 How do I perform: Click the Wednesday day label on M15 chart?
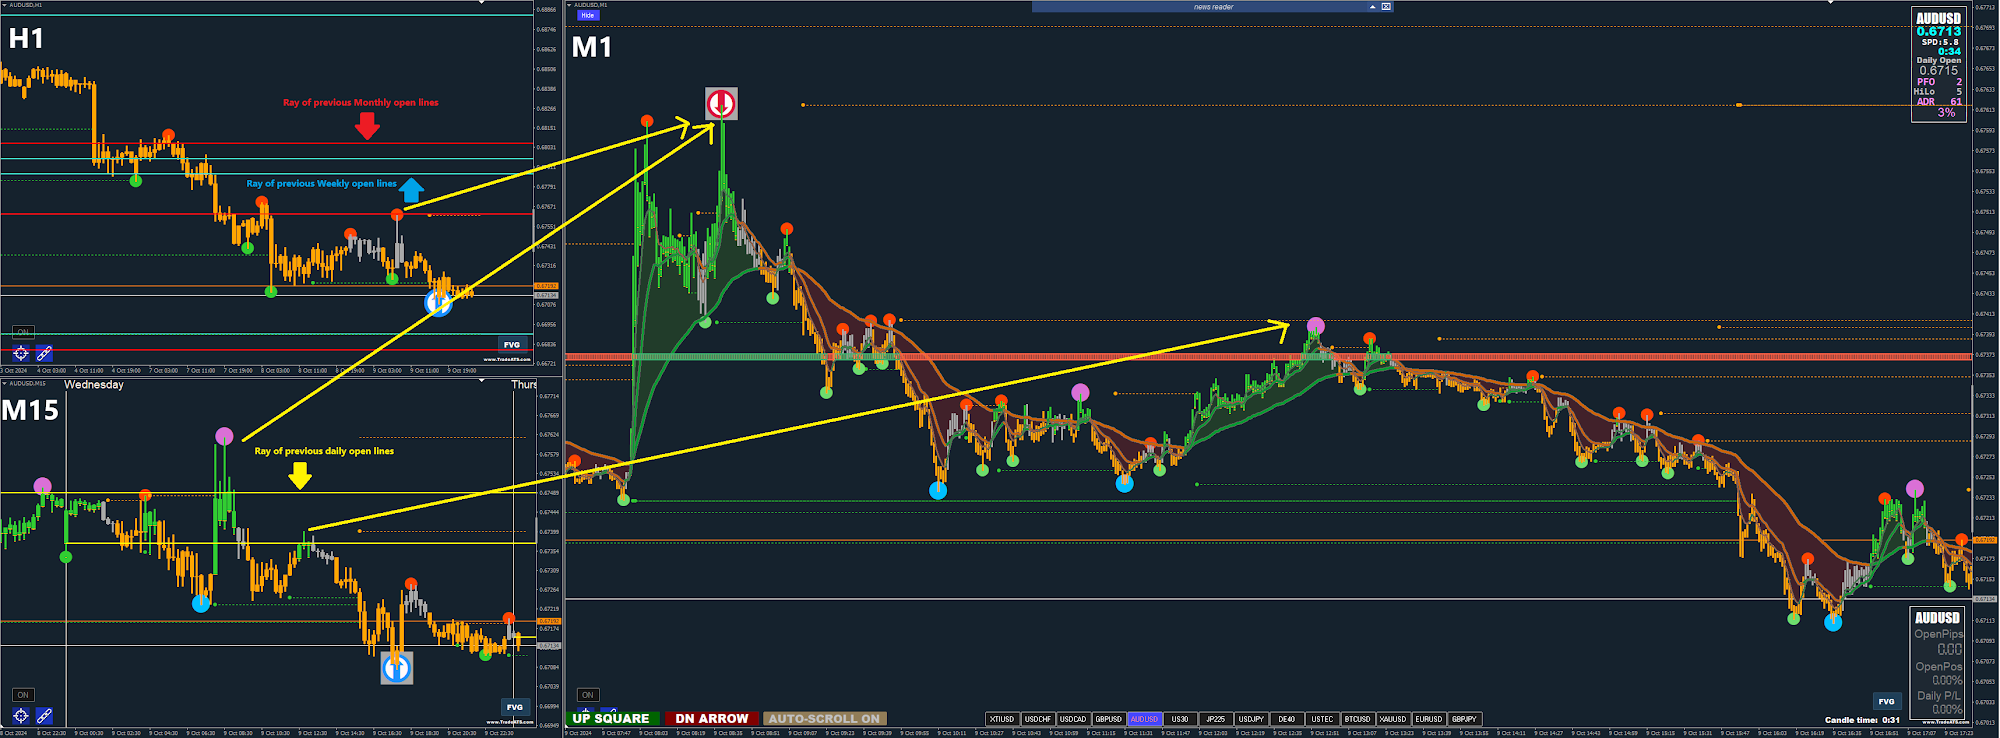pos(94,385)
